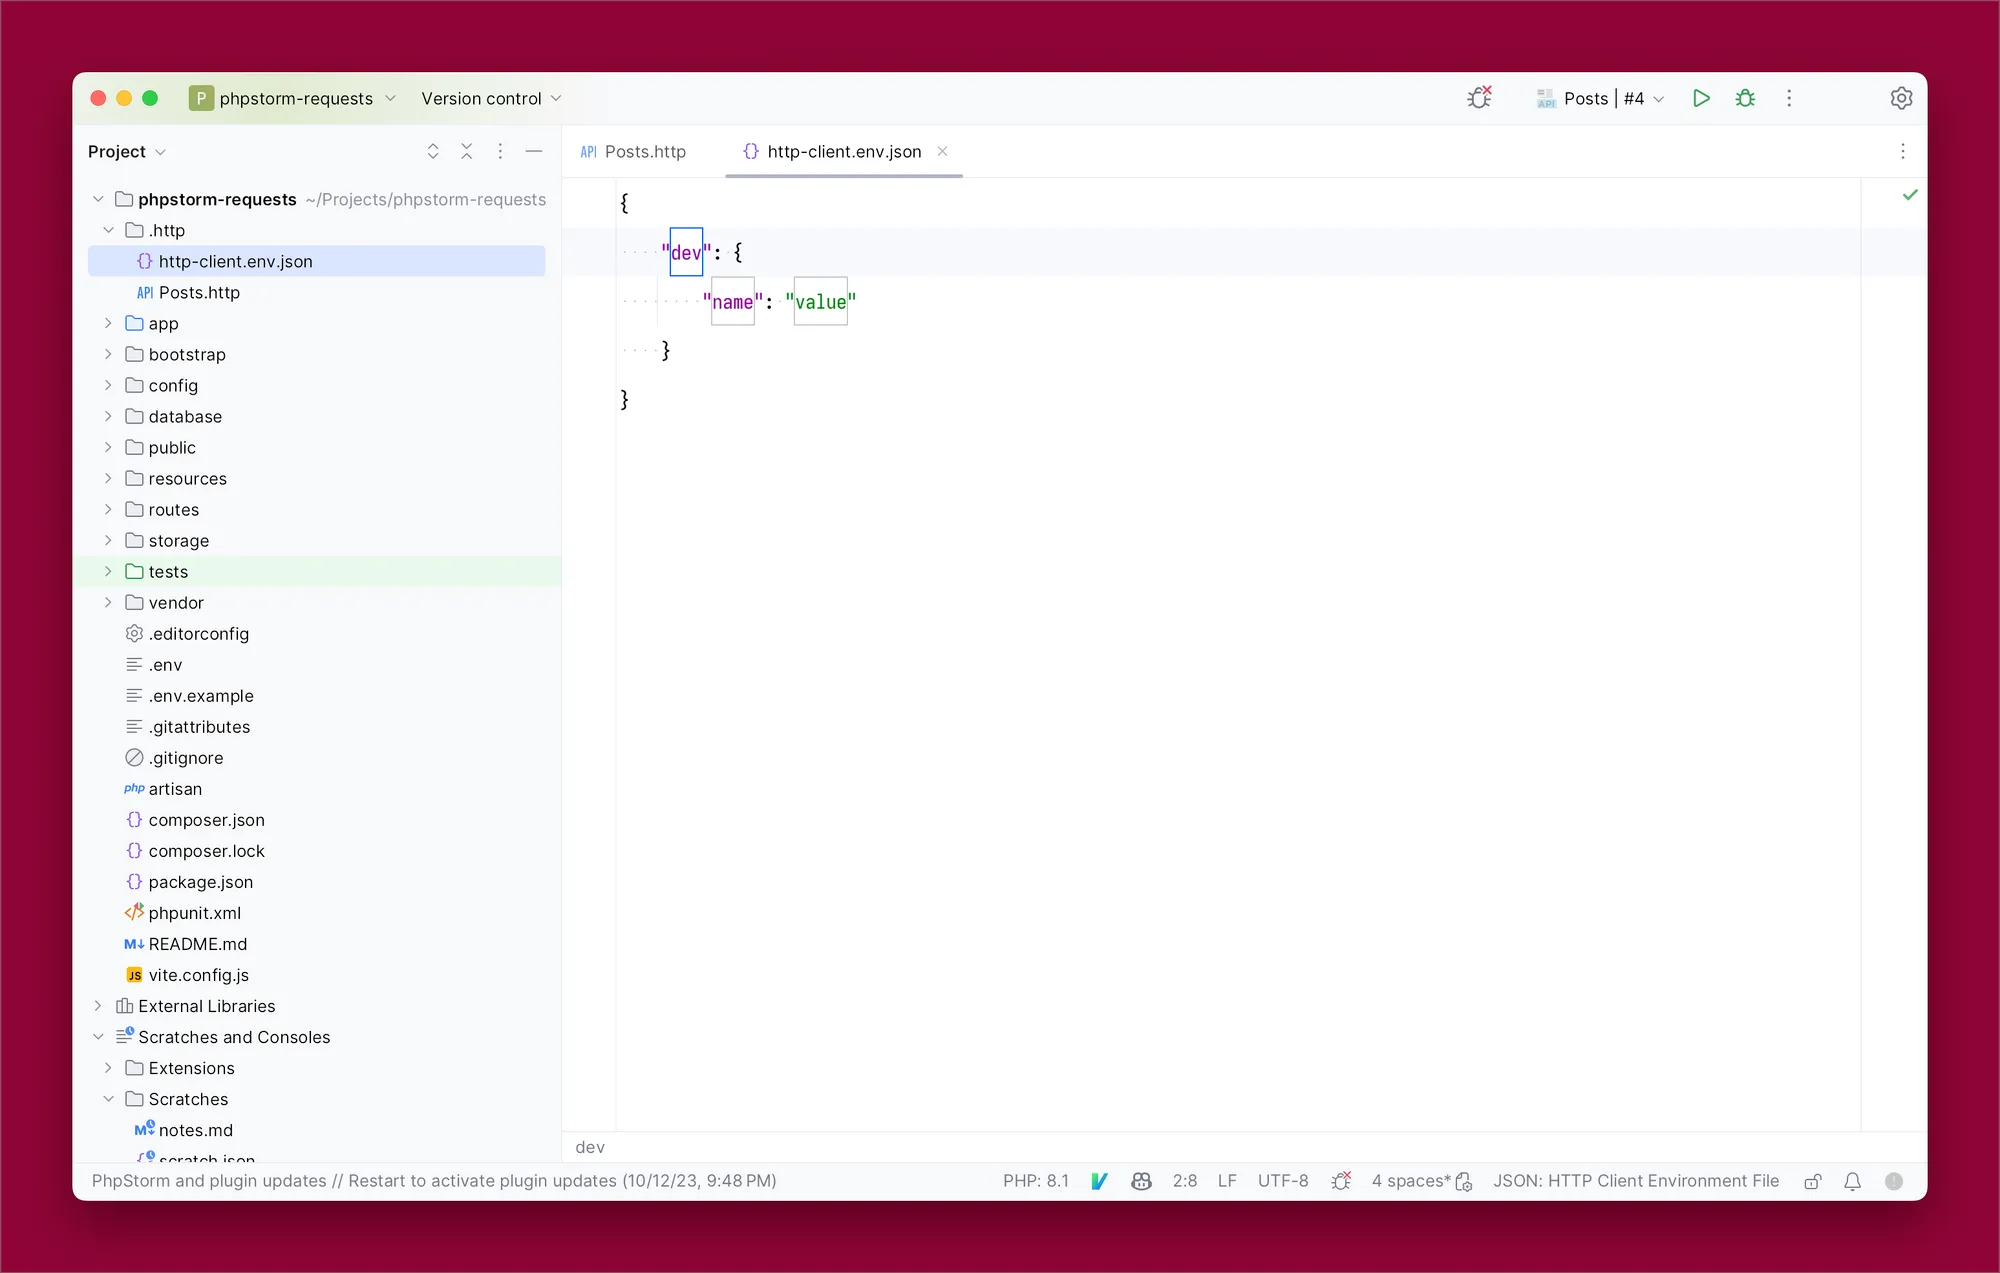Screen dimensions: 2000x1273
Task: Expand the vendor folder
Action: 108,602
